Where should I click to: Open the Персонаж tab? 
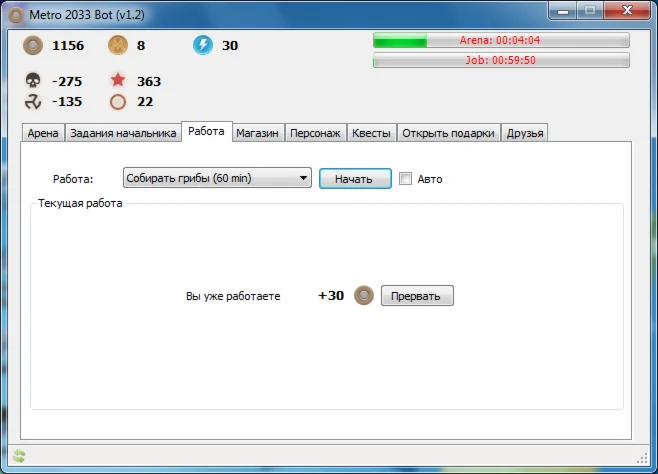(316, 133)
